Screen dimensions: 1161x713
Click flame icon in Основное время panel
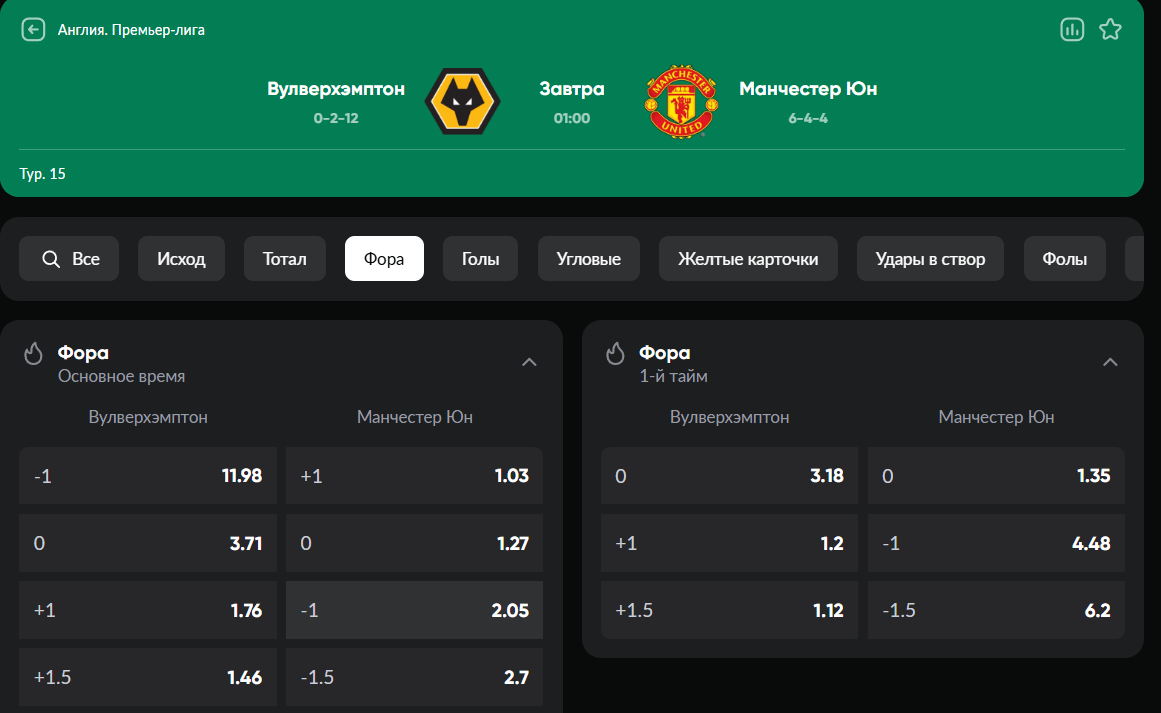pos(35,354)
